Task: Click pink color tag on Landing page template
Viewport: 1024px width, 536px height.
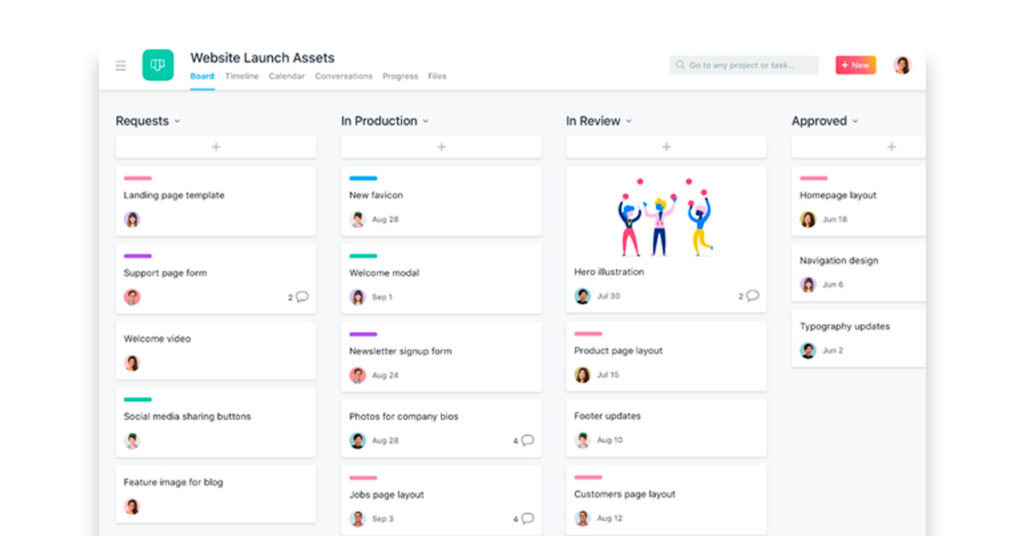Action: 138,178
